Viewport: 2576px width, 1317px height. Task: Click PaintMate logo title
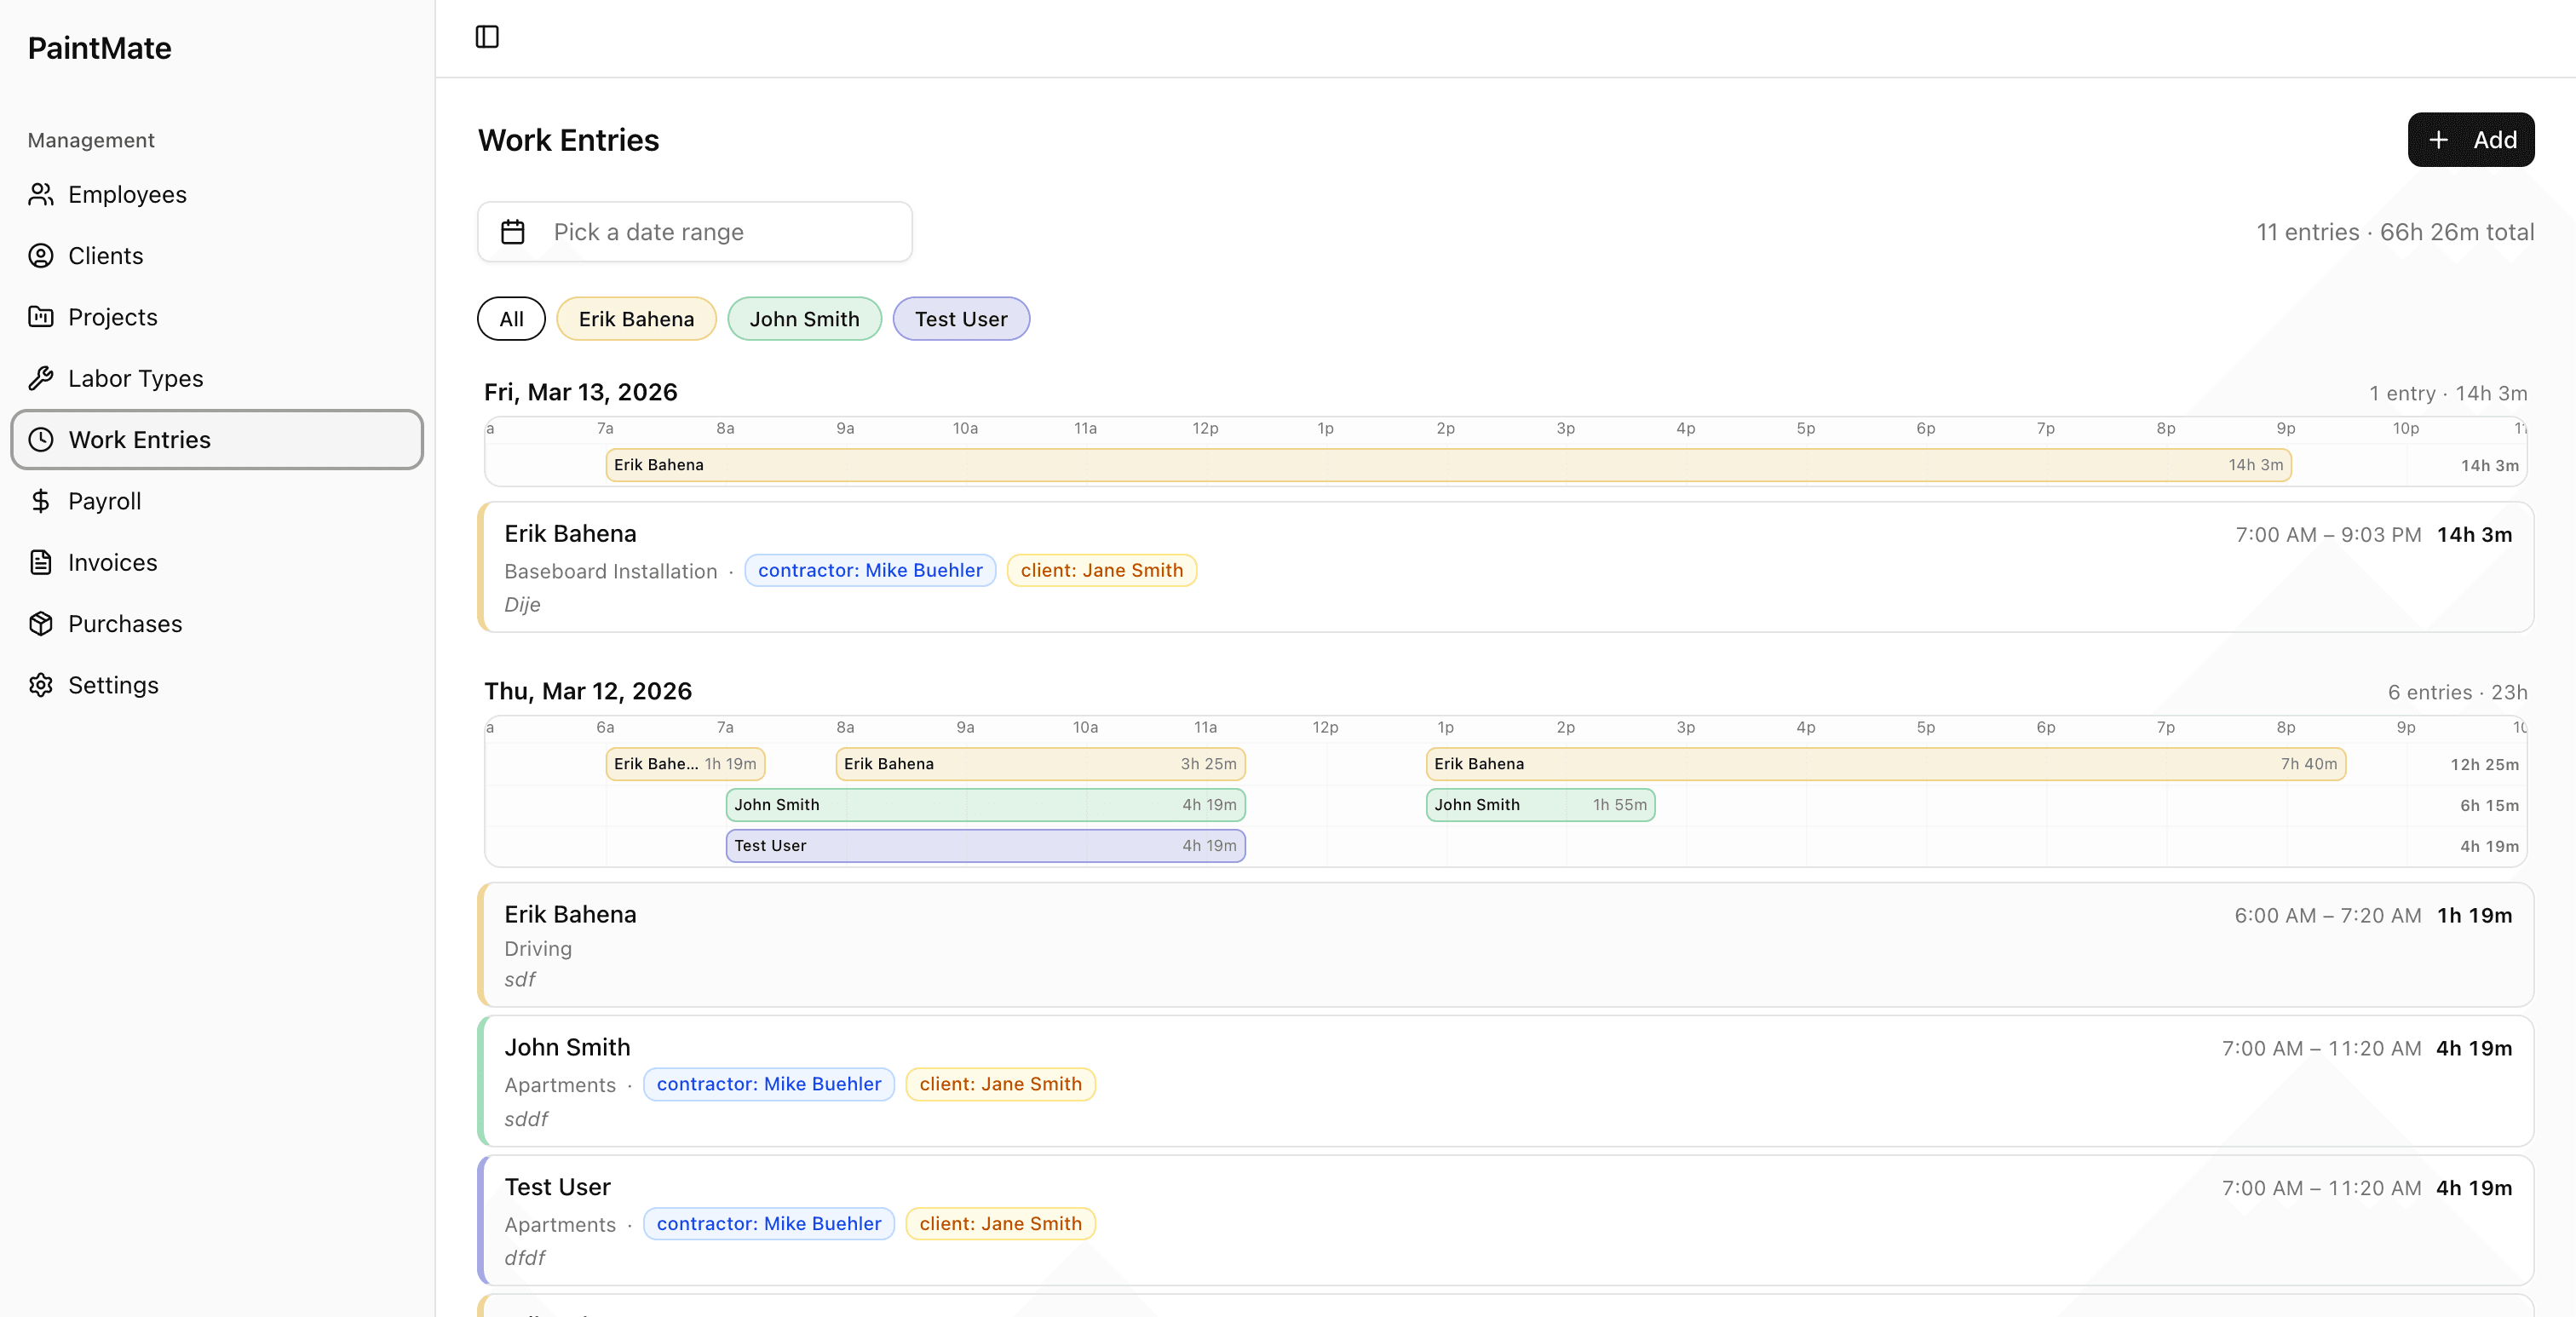coord(100,48)
